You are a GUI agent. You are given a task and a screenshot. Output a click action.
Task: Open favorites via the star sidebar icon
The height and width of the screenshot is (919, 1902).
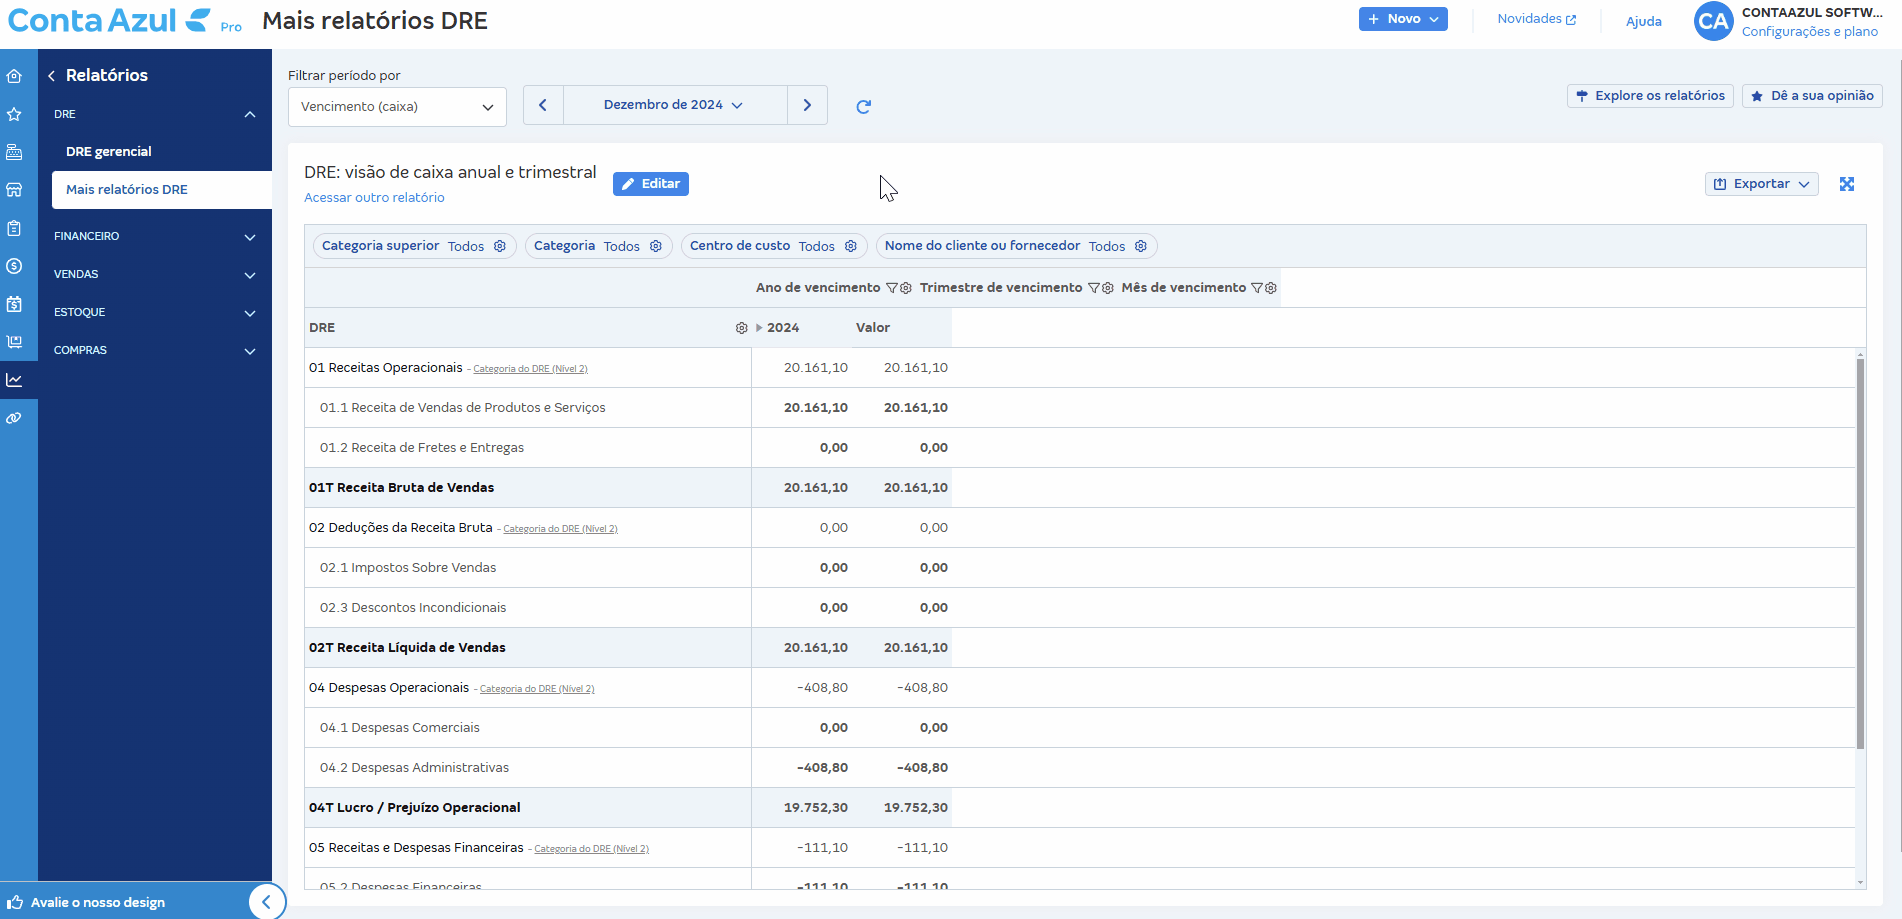[14, 114]
